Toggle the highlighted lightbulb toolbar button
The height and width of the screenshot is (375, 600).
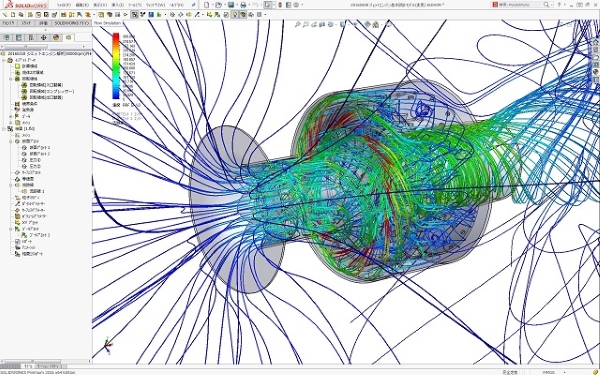click(235, 15)
